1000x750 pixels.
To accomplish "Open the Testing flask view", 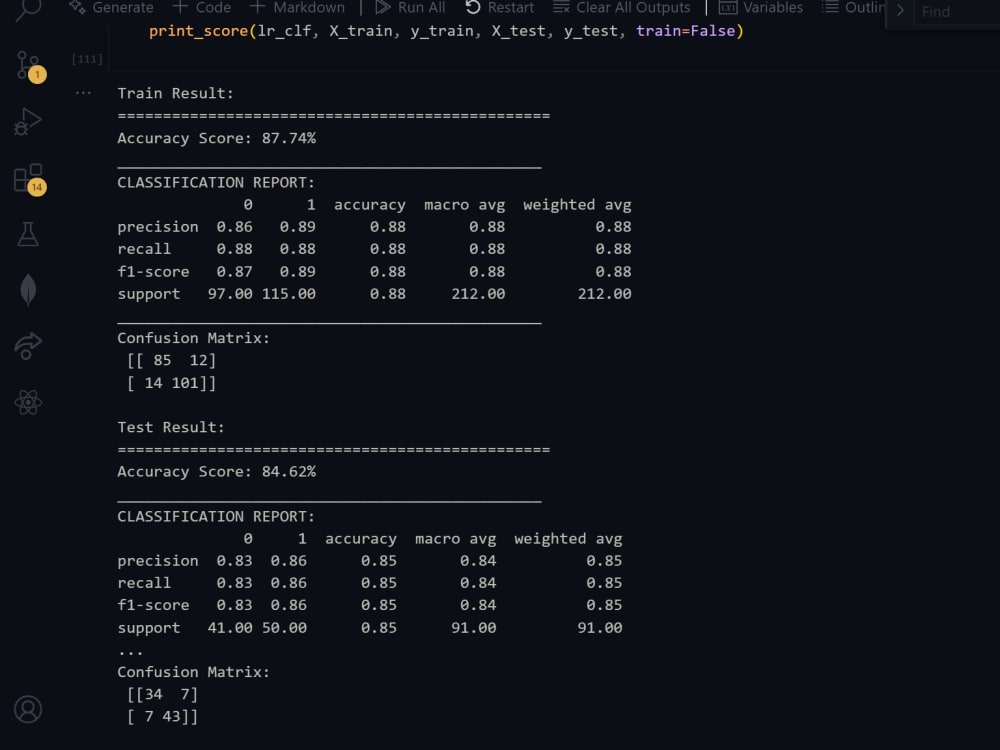I will (x=27, y=234).
